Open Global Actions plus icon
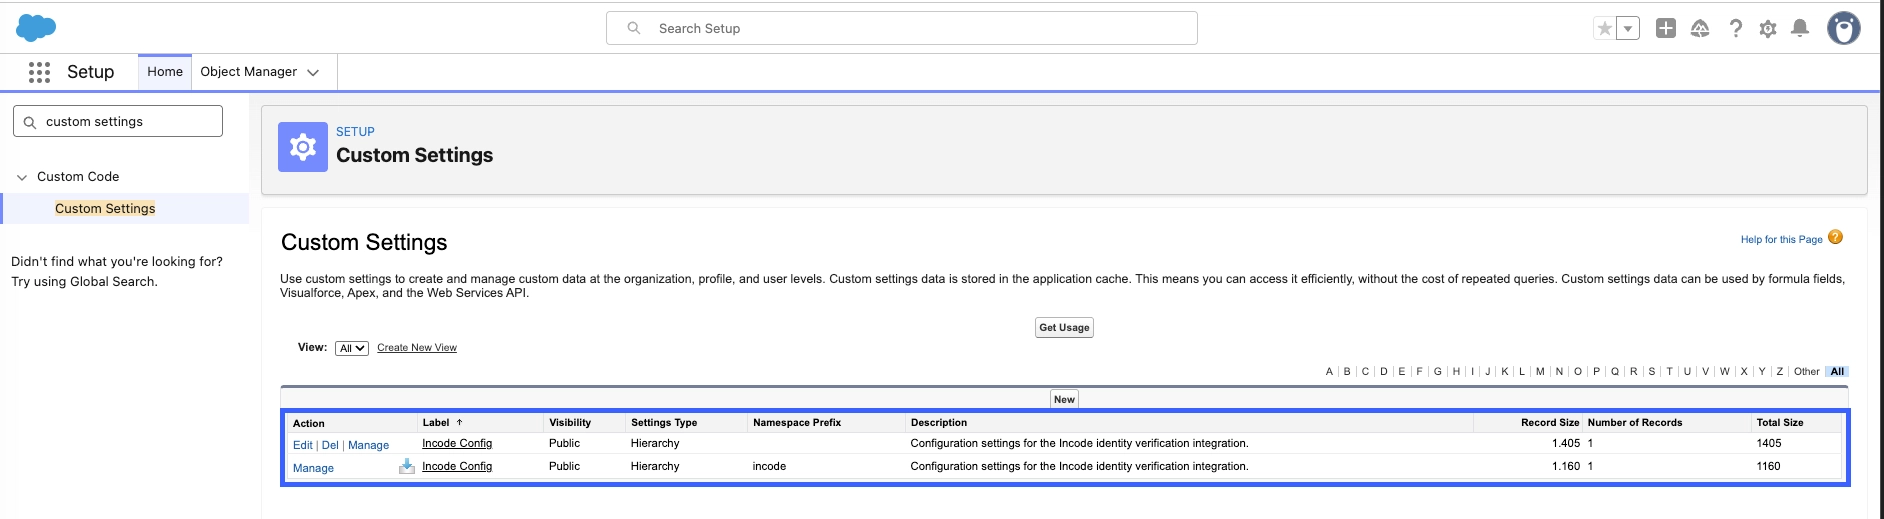Image resolution: width=1884 pixels, height=519 pixels. [1666, 28]
